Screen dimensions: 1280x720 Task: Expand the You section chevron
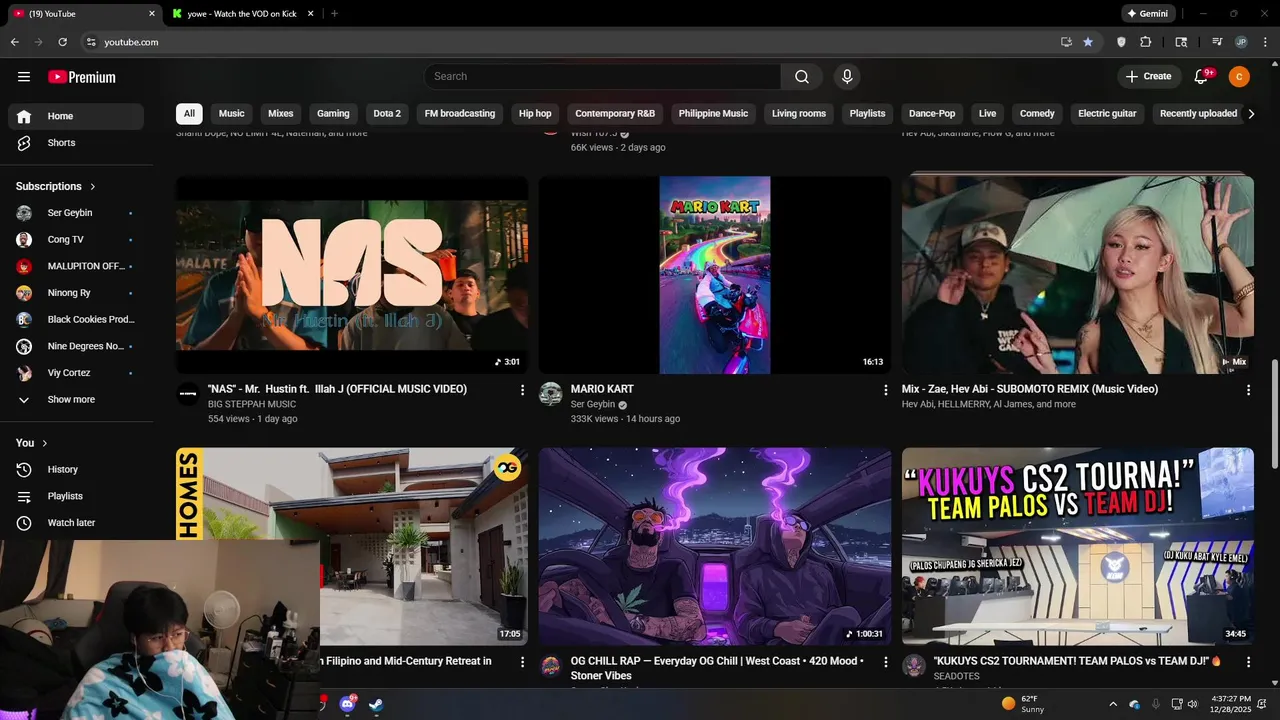[x=45, y=443]
